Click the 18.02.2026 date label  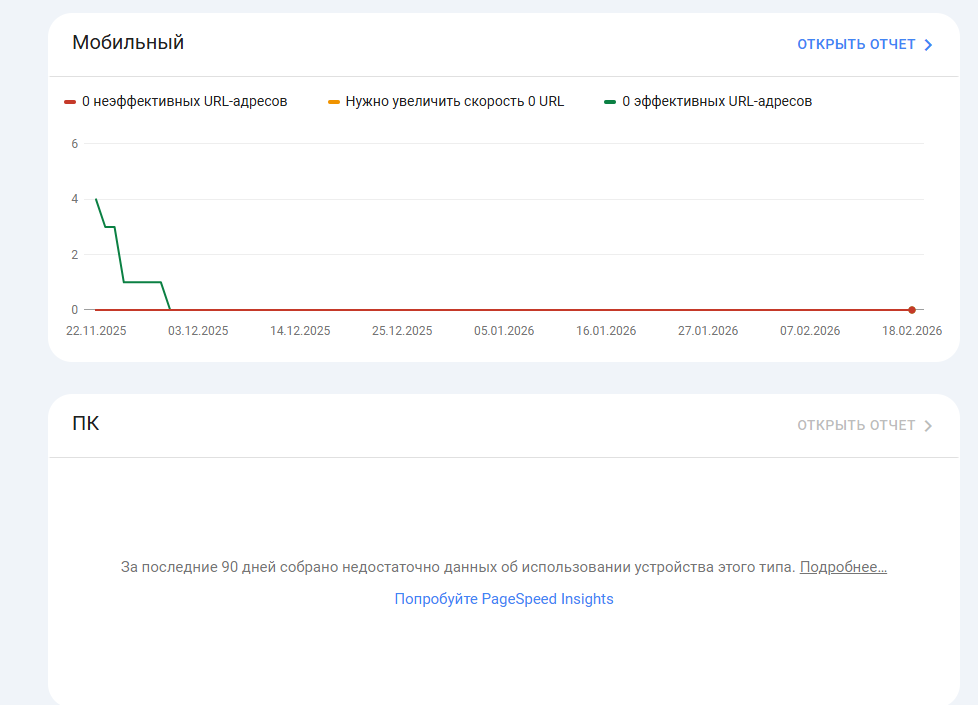pyautogui.click(x=912, y=331)
